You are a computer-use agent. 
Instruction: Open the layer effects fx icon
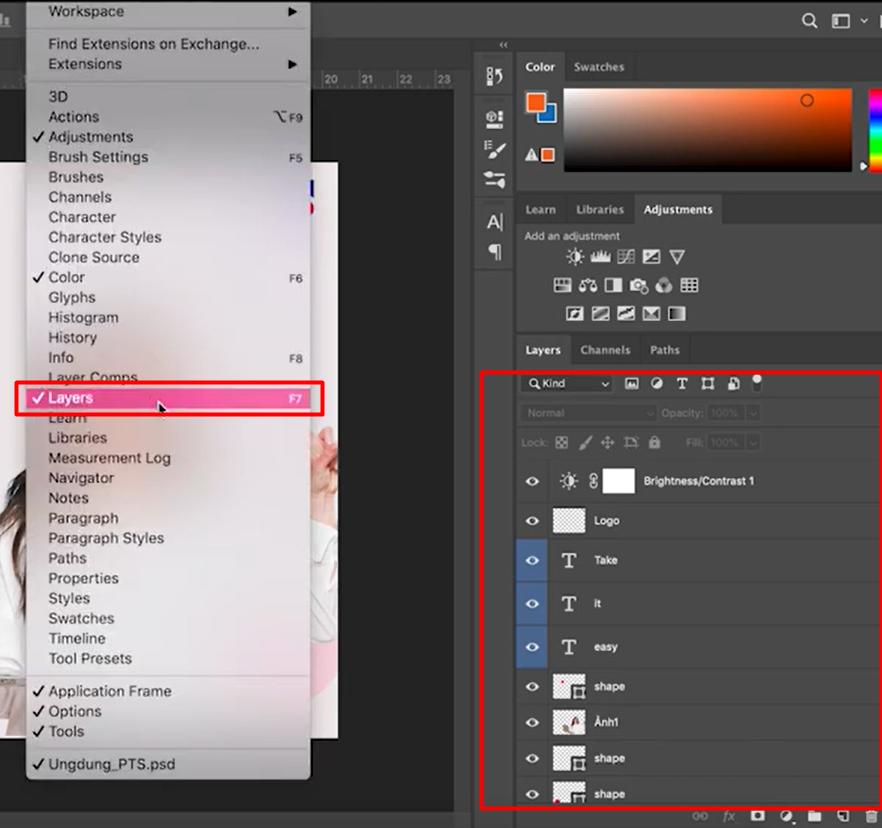coord(727,815)
